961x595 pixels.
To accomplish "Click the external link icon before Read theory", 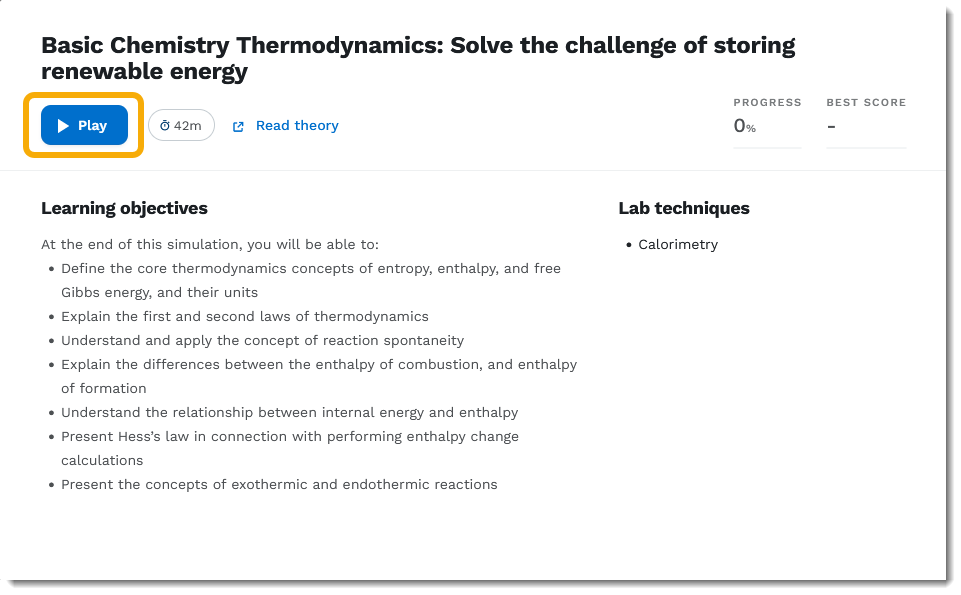I will 238,127.
